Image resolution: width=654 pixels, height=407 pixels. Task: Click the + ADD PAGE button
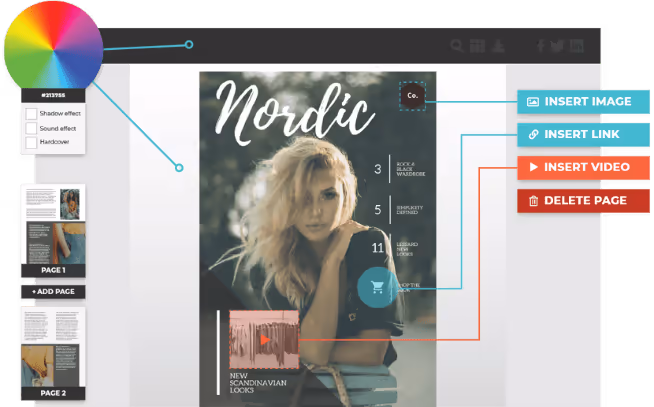(x=53, y=291)
